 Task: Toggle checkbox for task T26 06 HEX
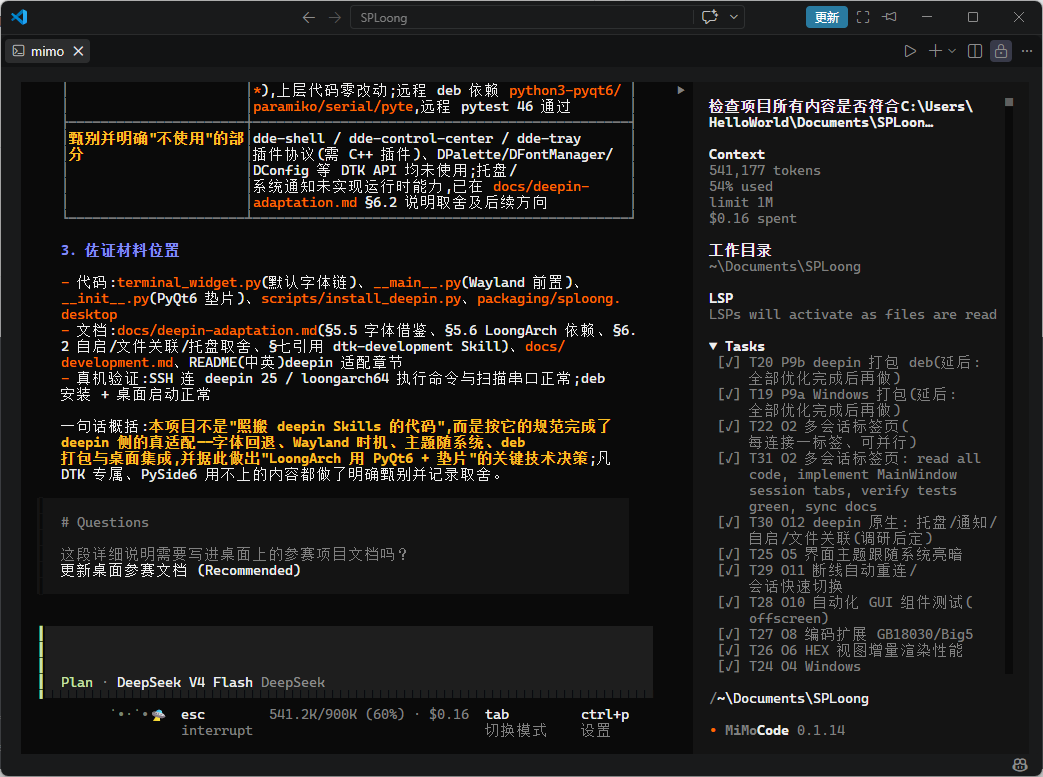729,650
